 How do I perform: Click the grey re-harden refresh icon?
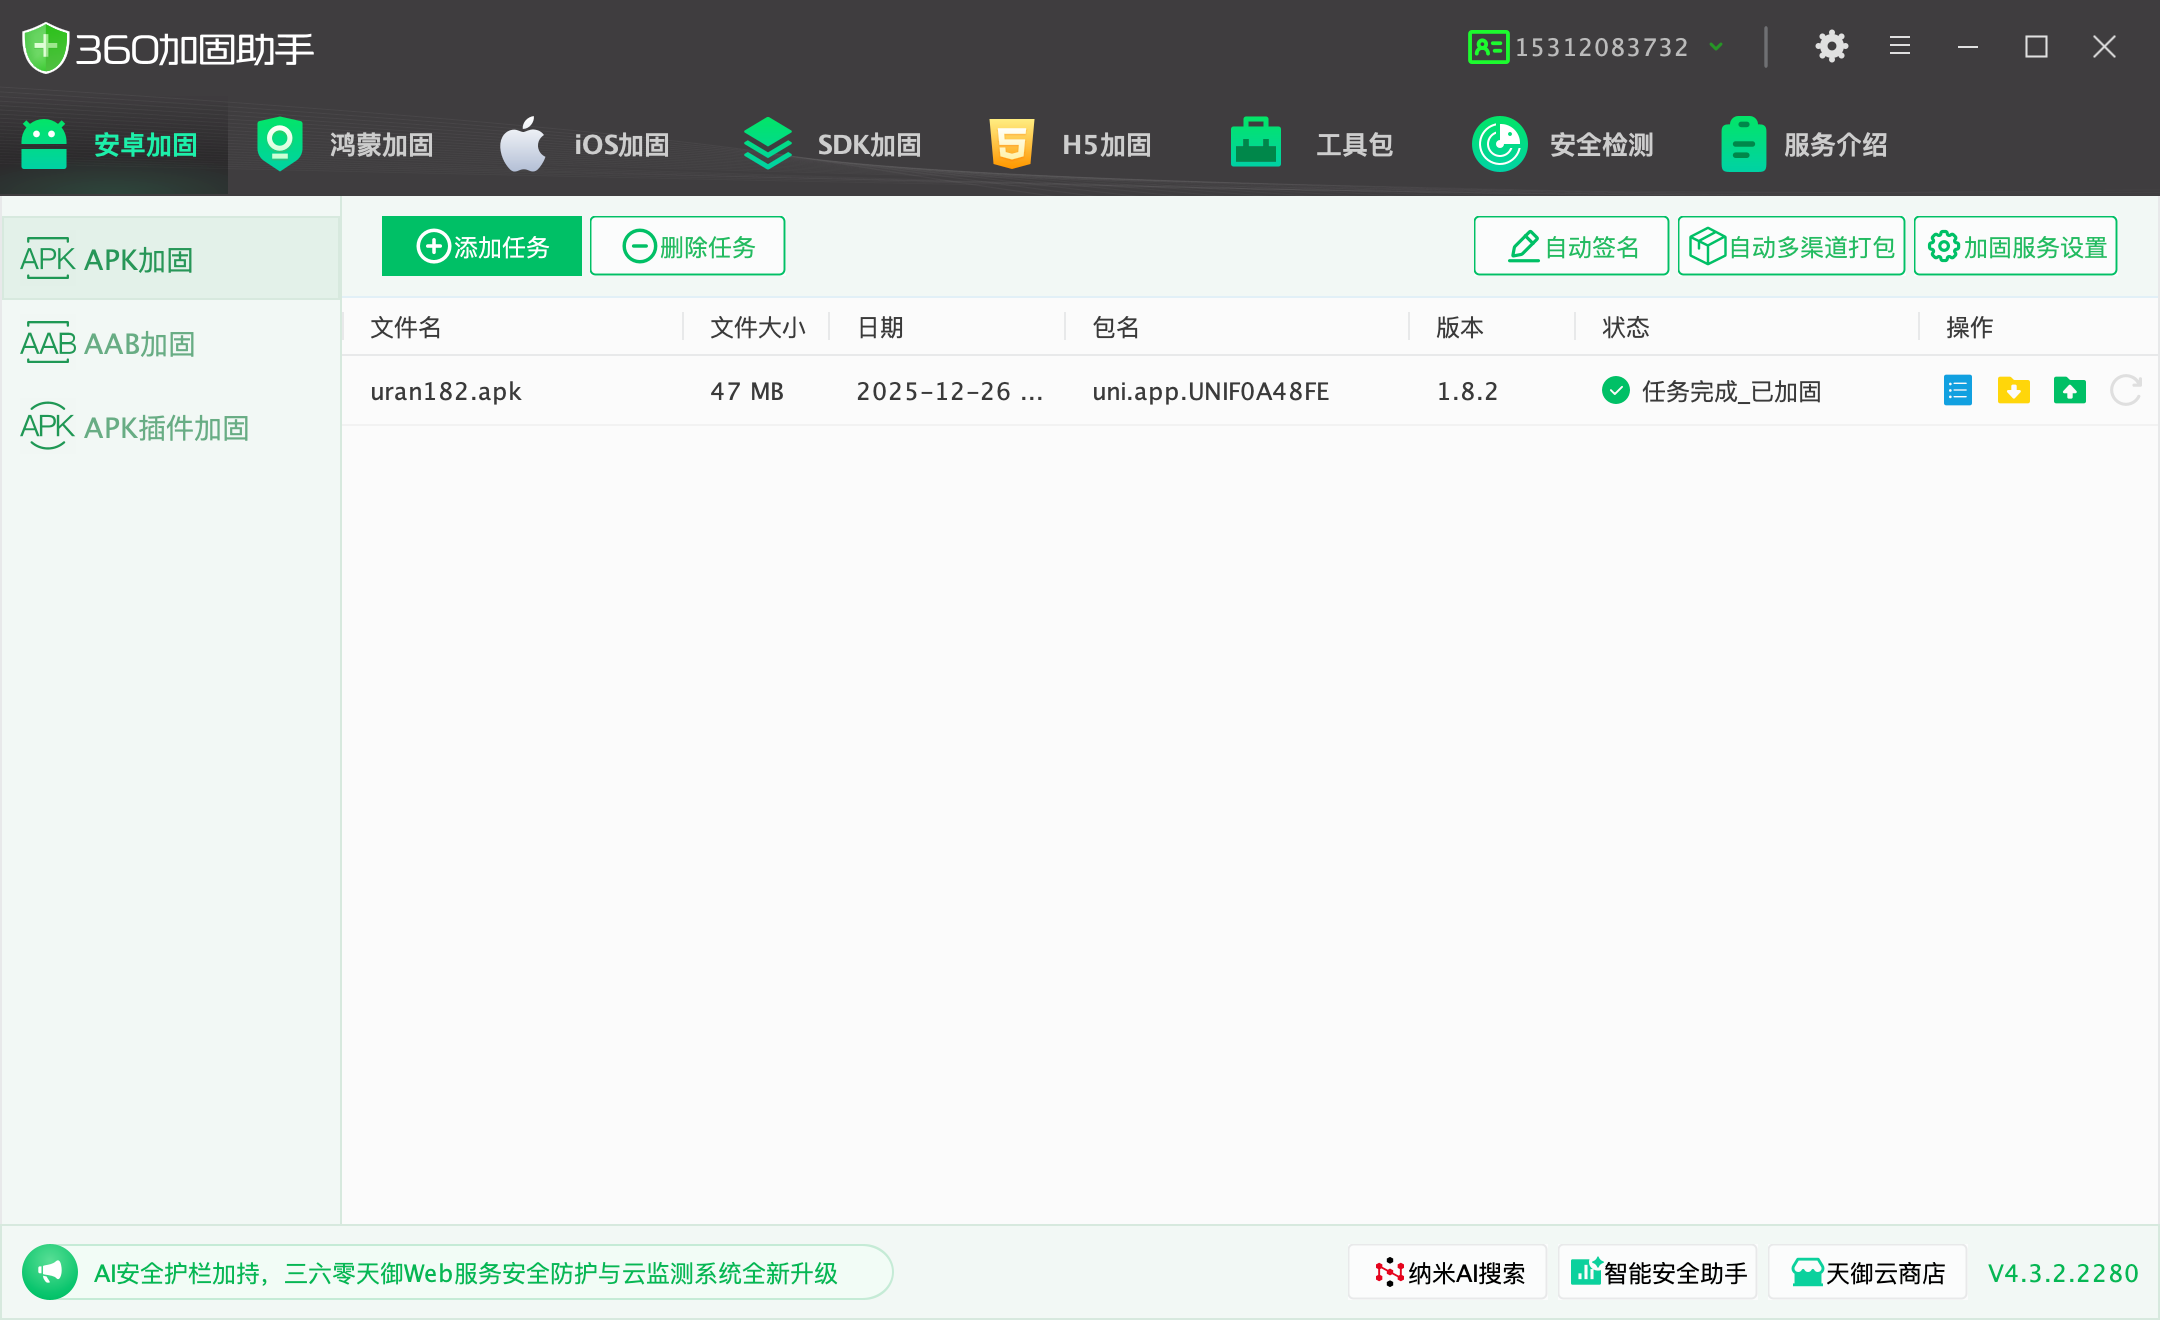click(2125, 390)
